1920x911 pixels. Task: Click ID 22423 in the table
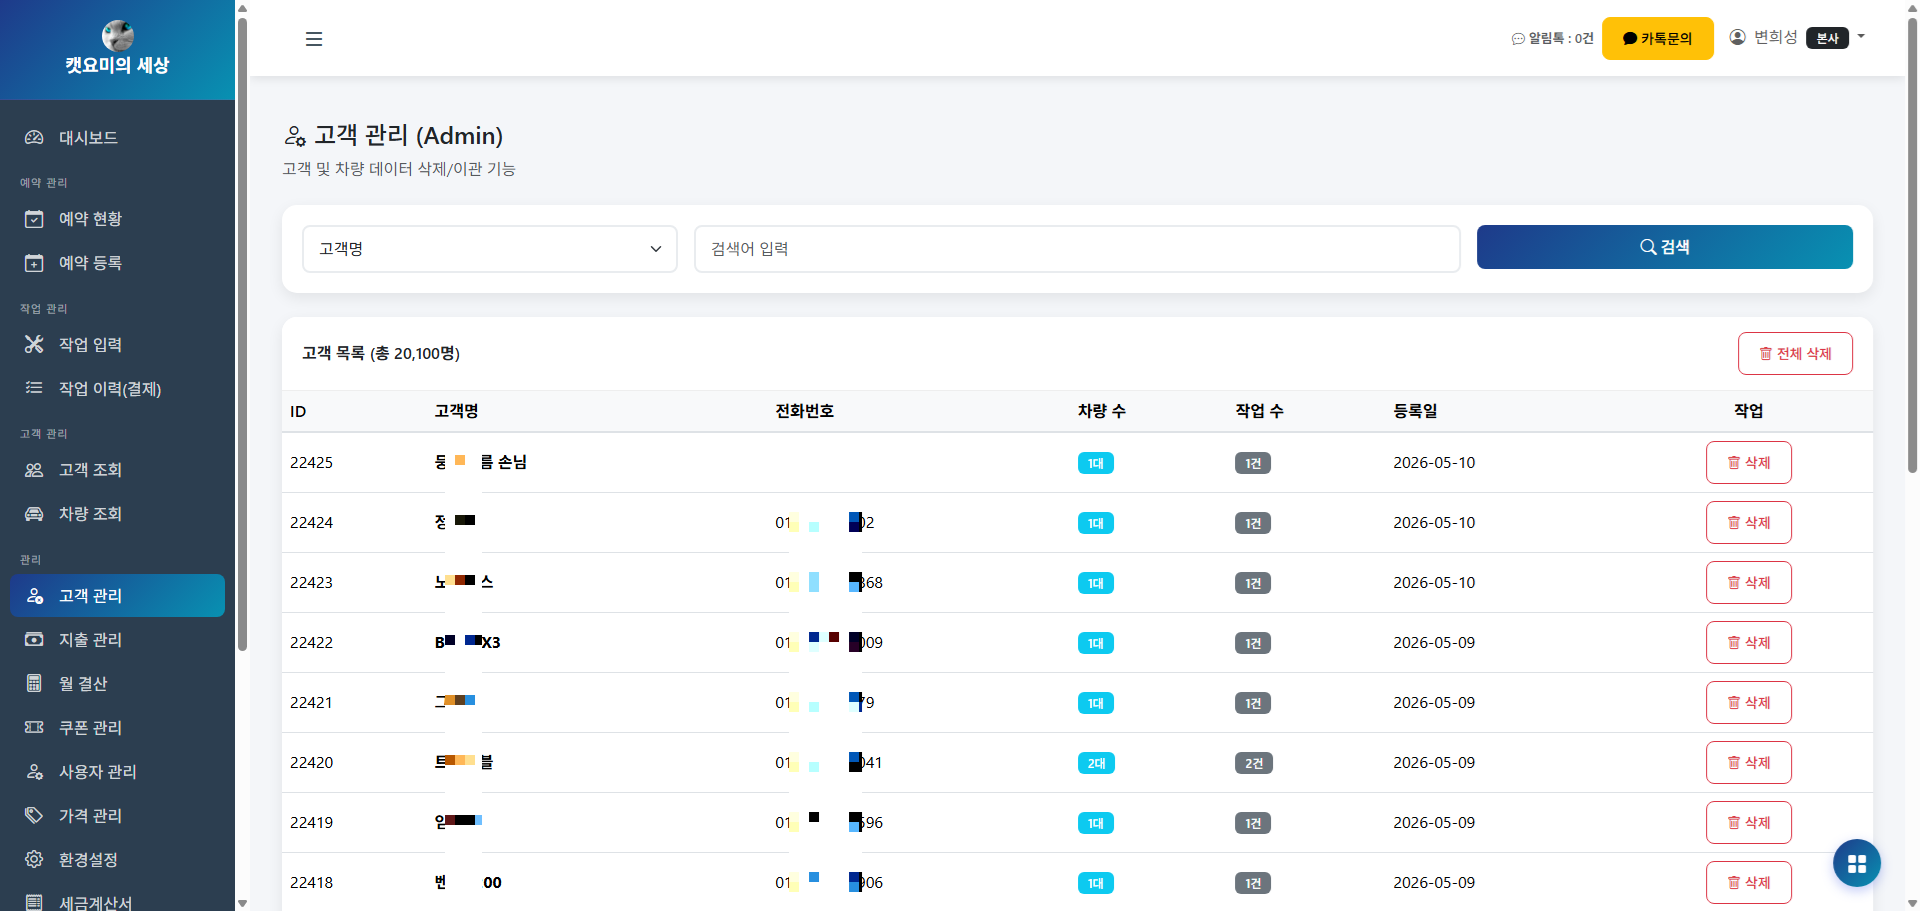(x=311, y=583)
